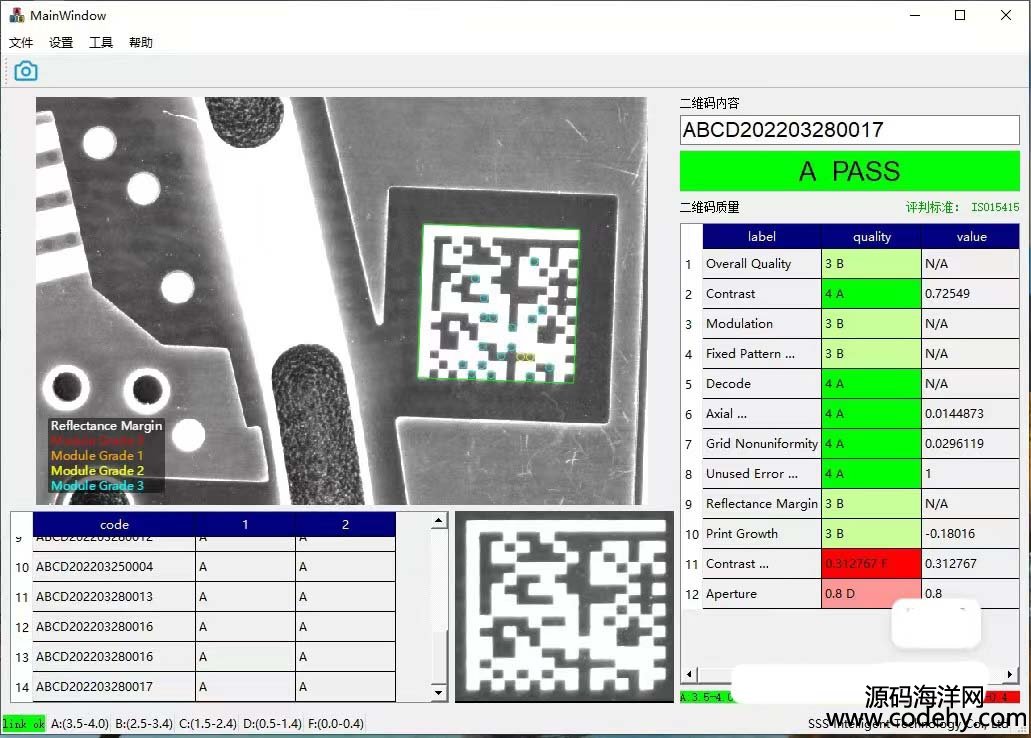Click the value column header
Screen dimensions: 1031x738
tap(971, 237)
